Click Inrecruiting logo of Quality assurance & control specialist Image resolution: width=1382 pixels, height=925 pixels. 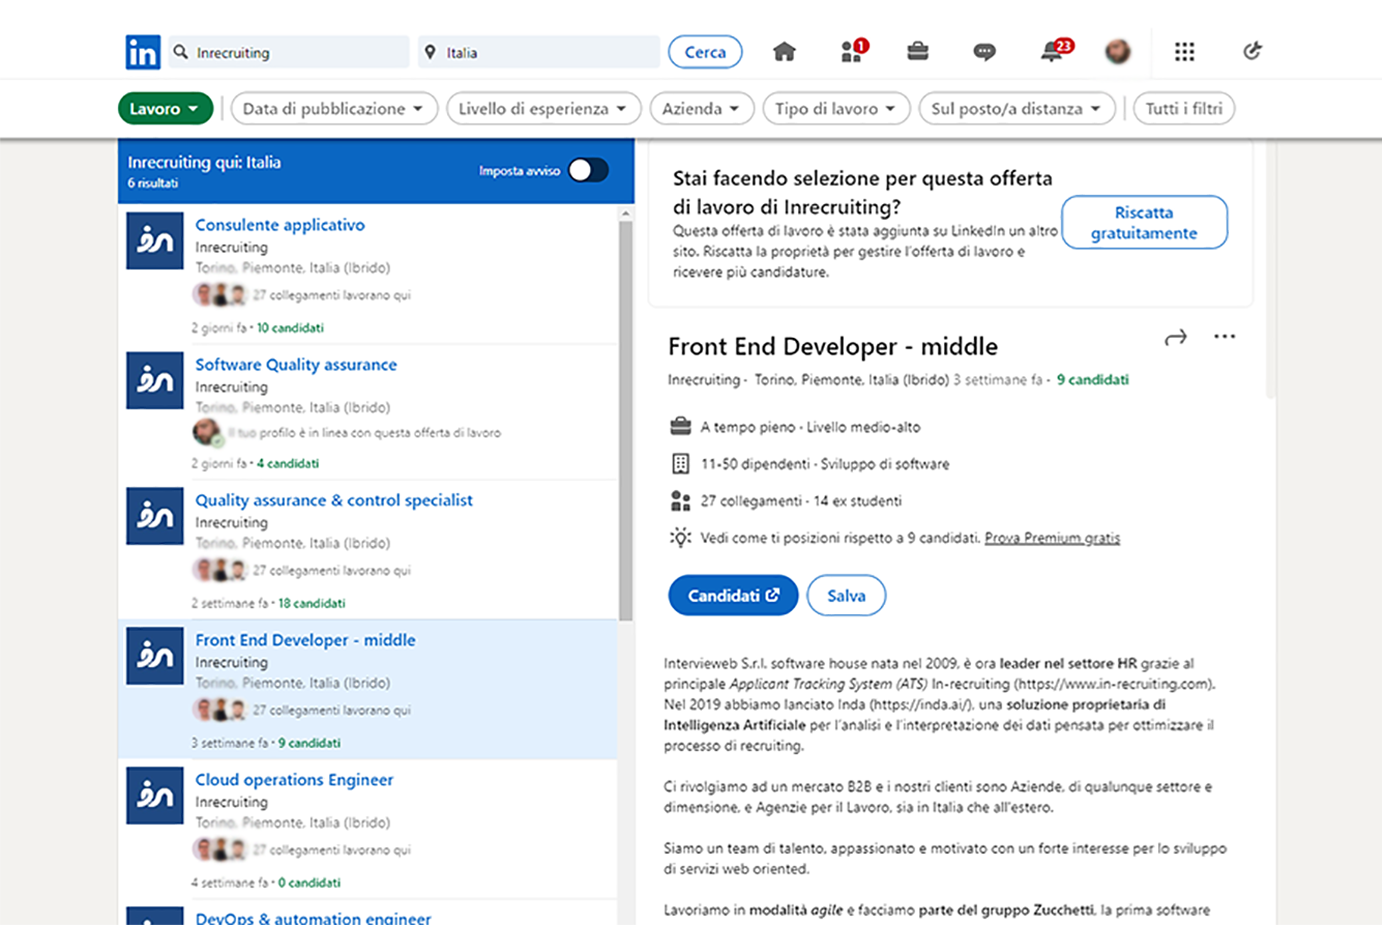click(x=155, y=516)
